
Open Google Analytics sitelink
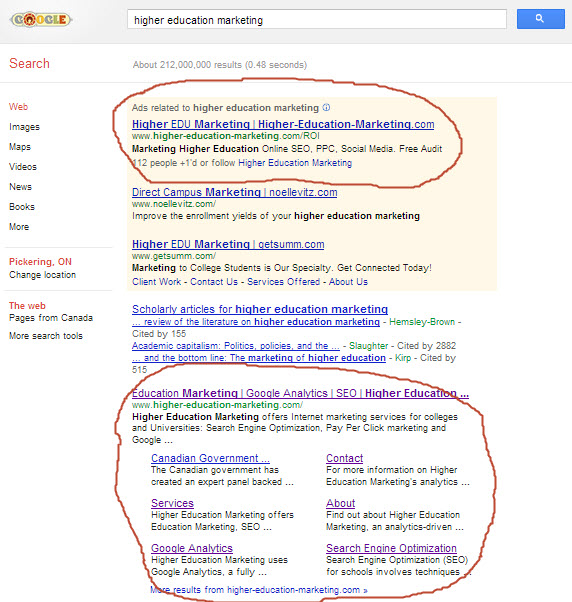click(192, 548)
